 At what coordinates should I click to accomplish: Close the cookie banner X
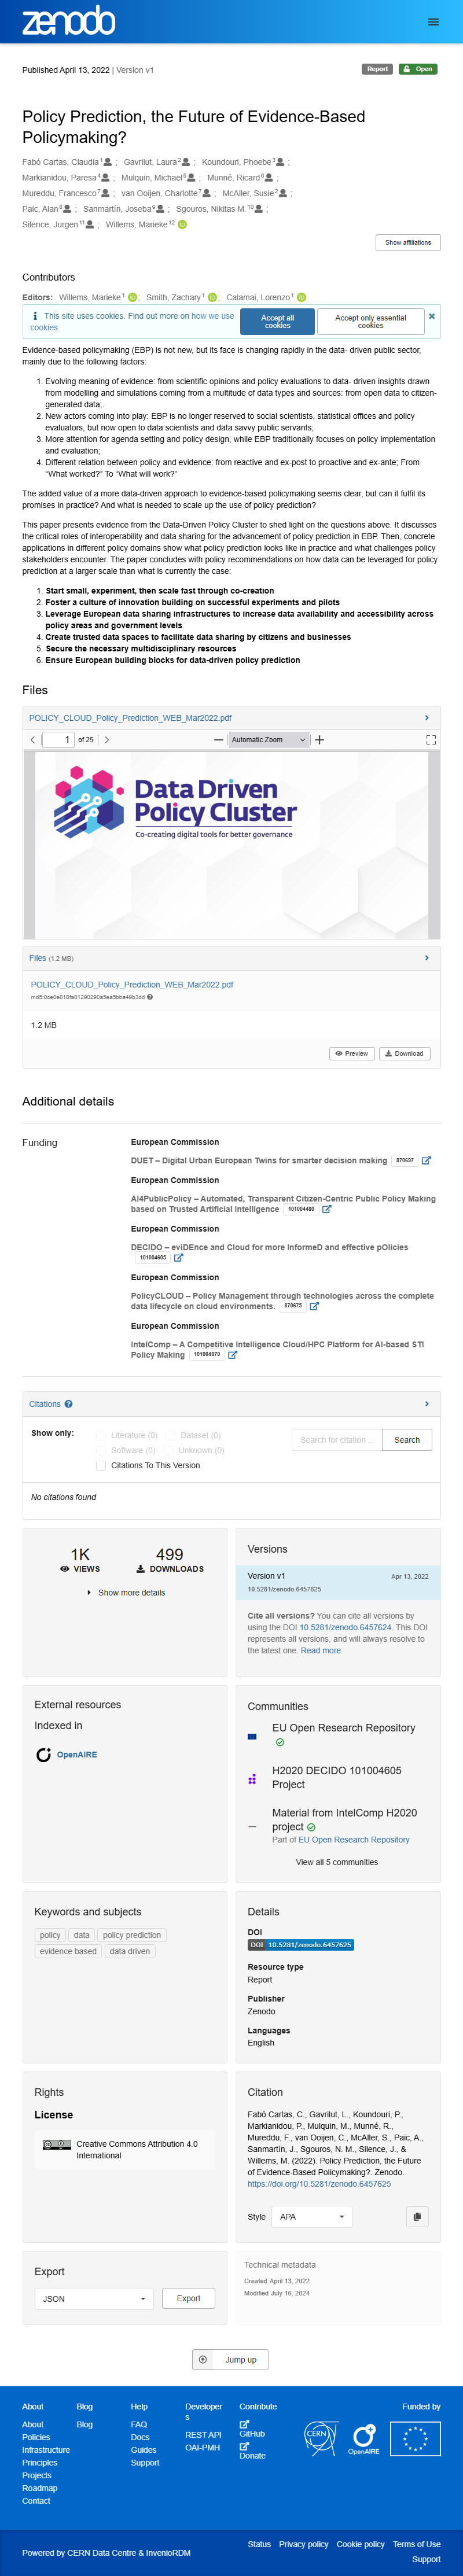432,316
